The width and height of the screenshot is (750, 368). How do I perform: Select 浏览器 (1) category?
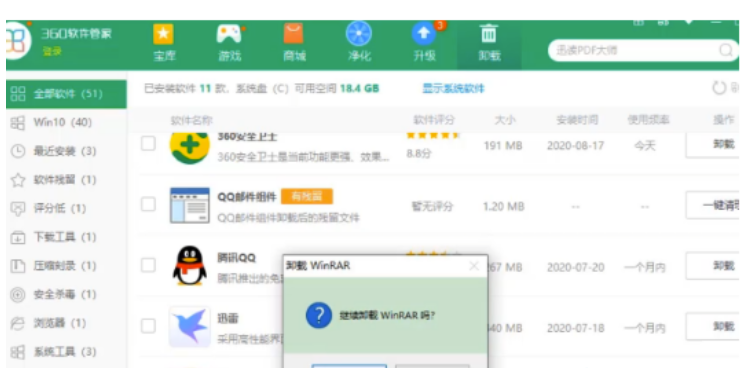(x=66, y=323)
